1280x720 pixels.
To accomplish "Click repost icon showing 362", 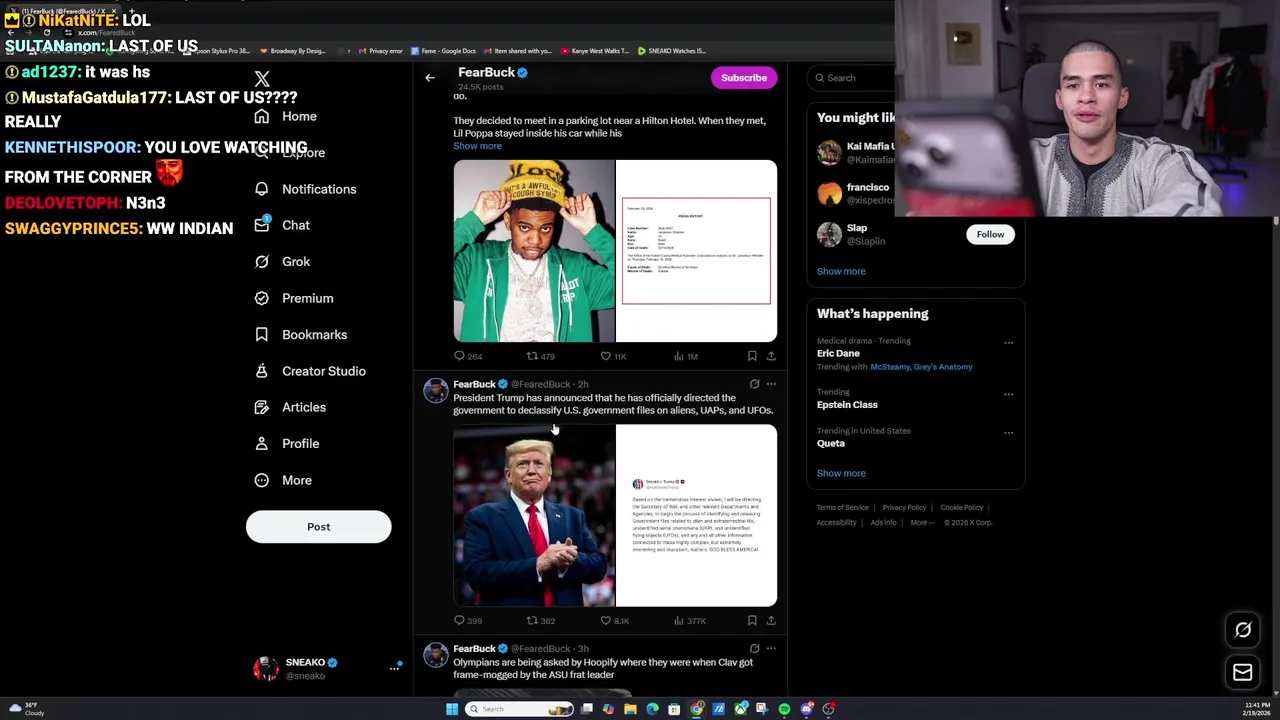I will click(532, 621).
